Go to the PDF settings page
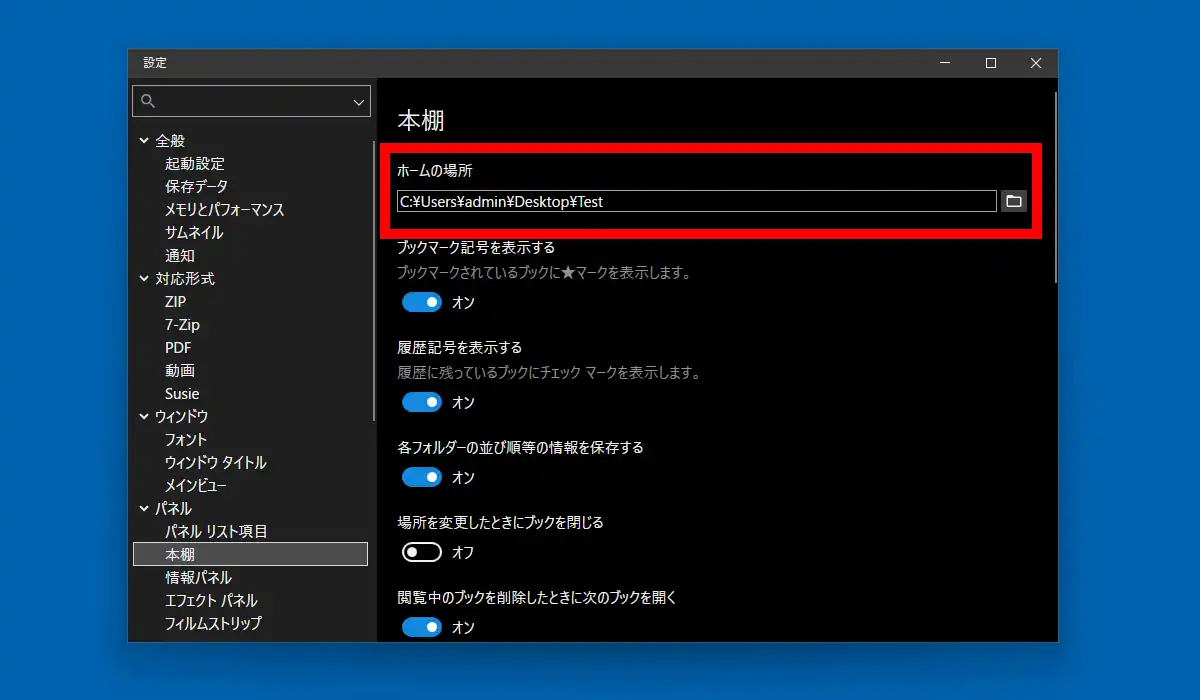1200x700 pixels. [x=178, y=348]
